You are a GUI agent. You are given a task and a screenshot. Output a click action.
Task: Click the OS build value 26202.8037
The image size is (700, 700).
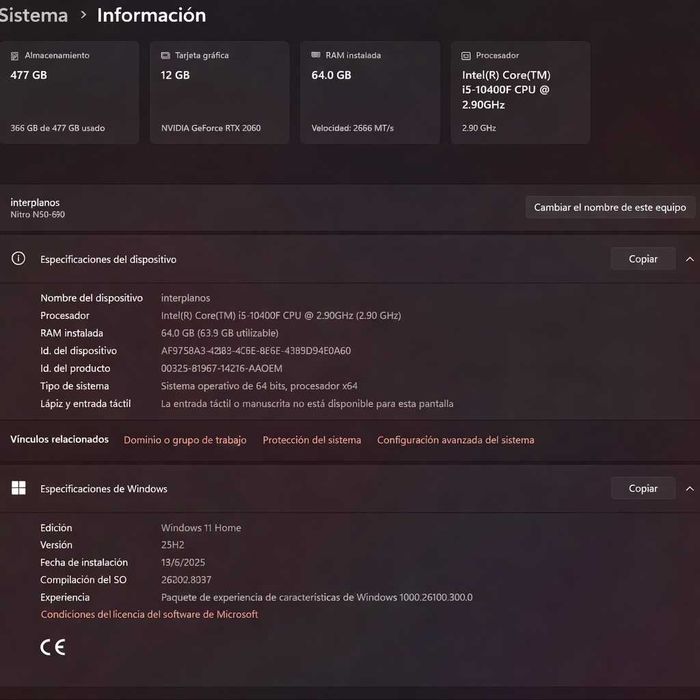[186, 579]
